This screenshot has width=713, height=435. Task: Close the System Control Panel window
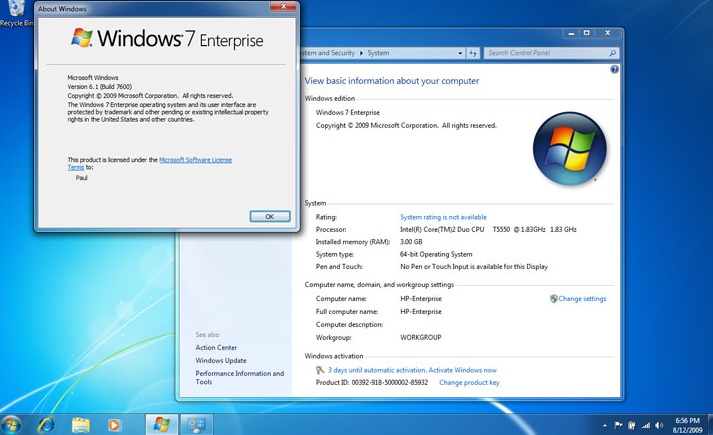click(608, 33)
